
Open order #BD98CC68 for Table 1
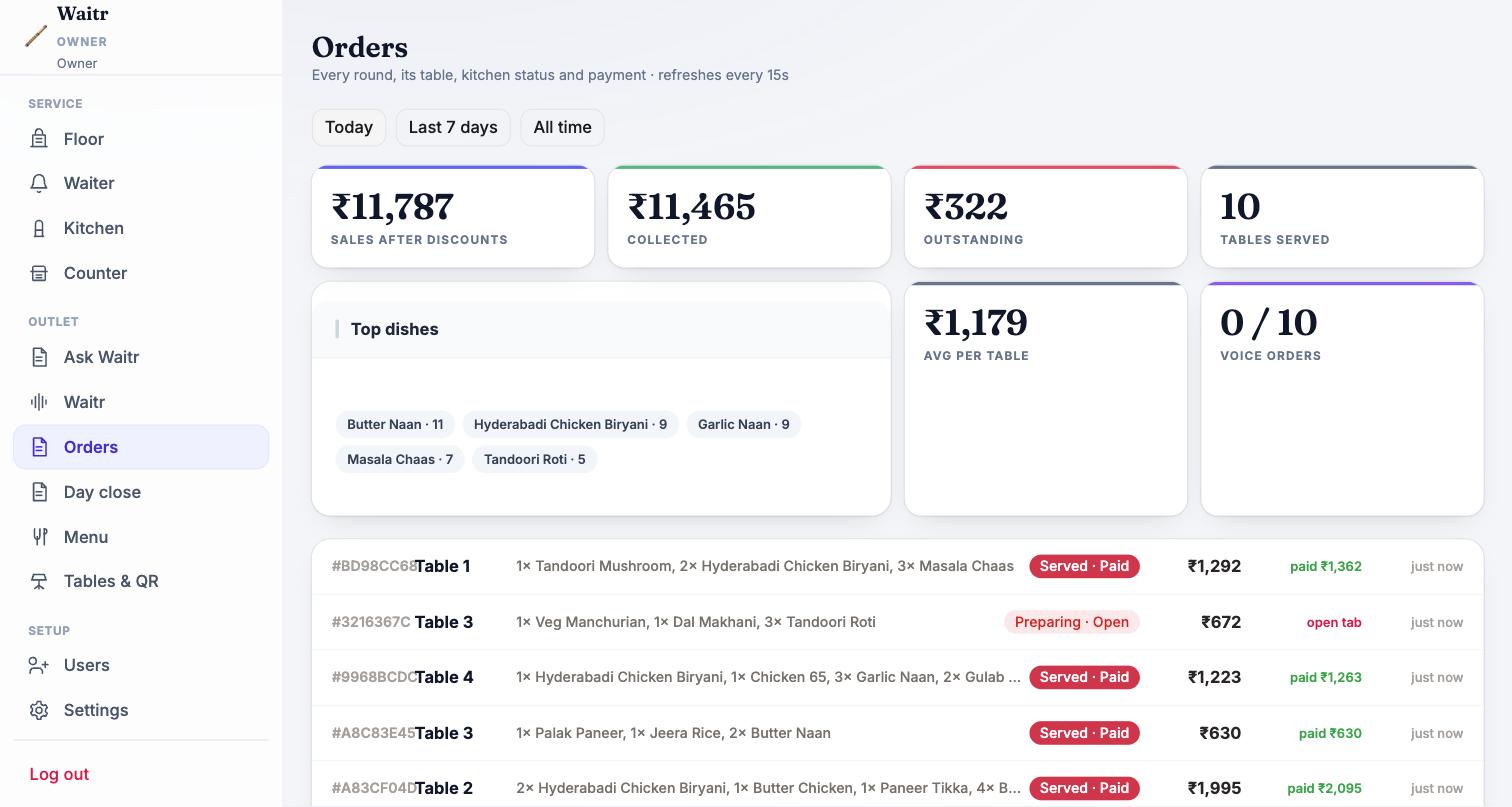[897, 566]
